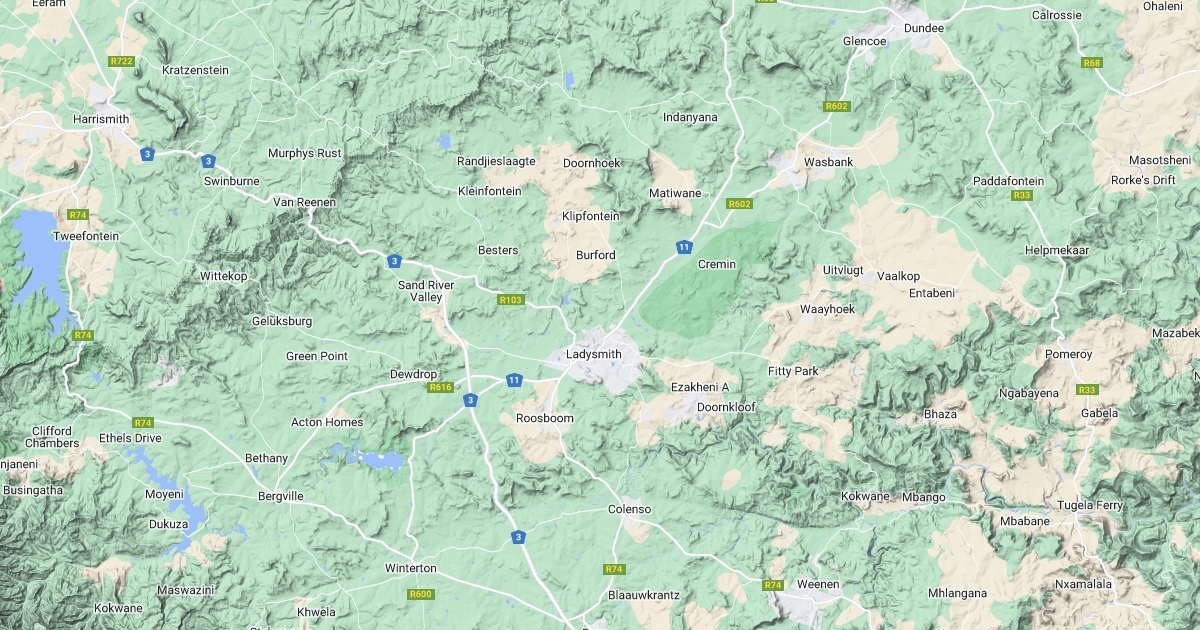Image resolution: width=1200 pixels, height=630 pixels.
Task: Select the R33 shield near Paddafontein
Action: [x=1022, y=195]
